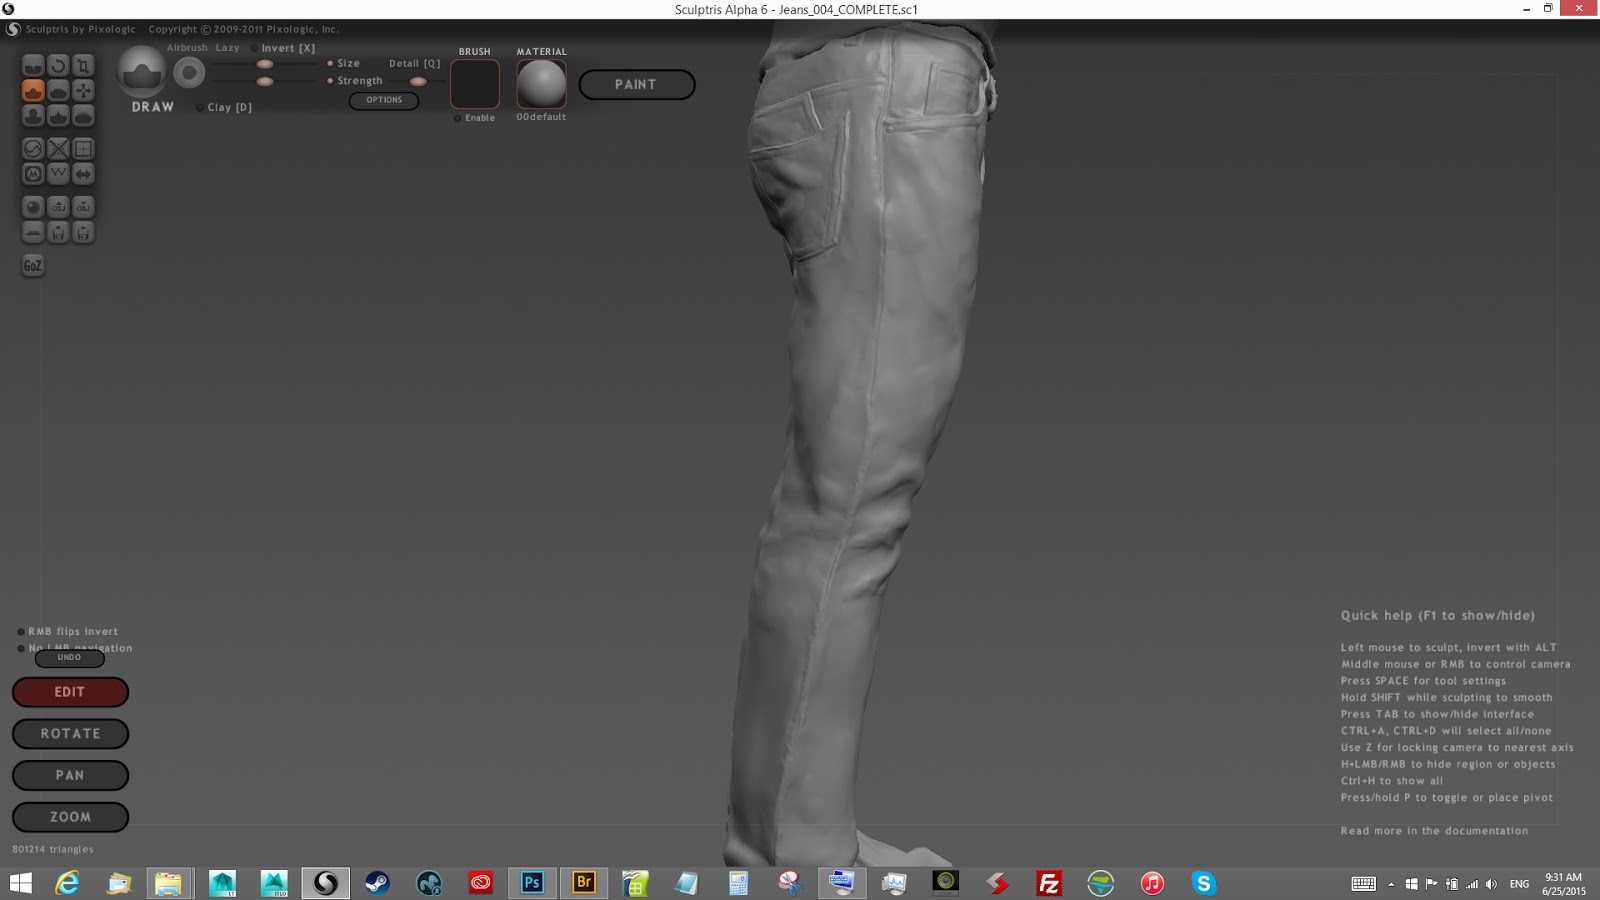Viewport: 1600px width, 900px height.
Task: Toggle the Clay [D] option
Action: [x=200, y=107]
